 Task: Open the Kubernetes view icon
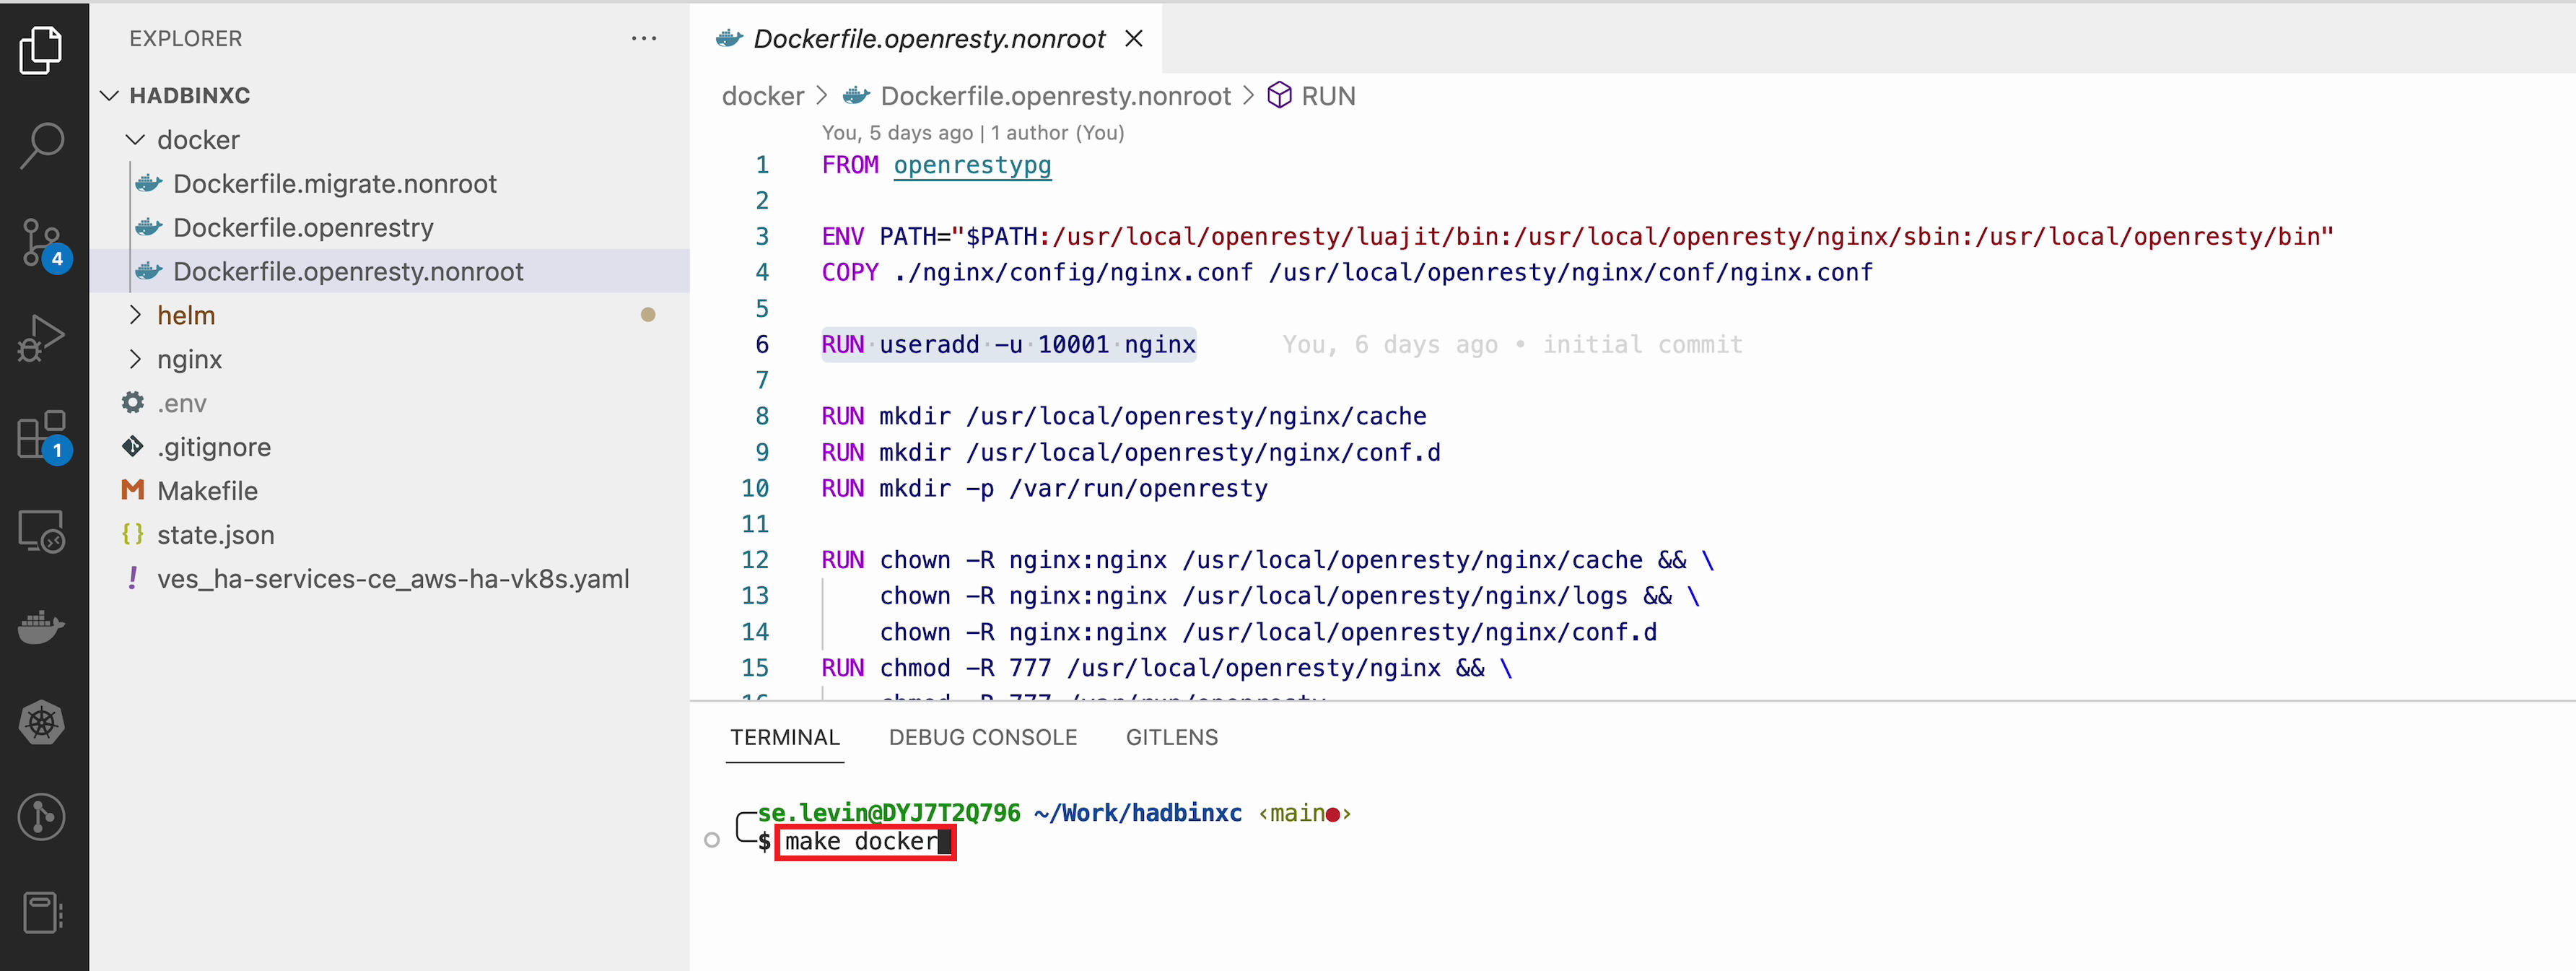[41, 722]
